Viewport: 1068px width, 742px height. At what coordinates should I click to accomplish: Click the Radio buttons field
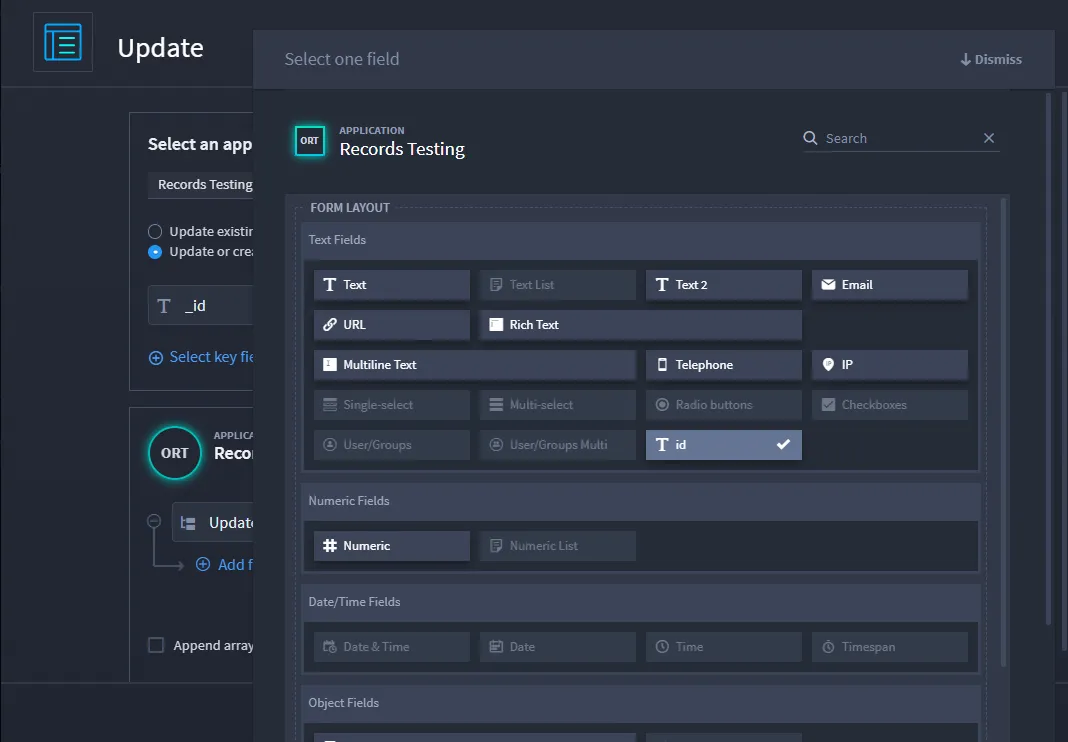coord(723,405)
